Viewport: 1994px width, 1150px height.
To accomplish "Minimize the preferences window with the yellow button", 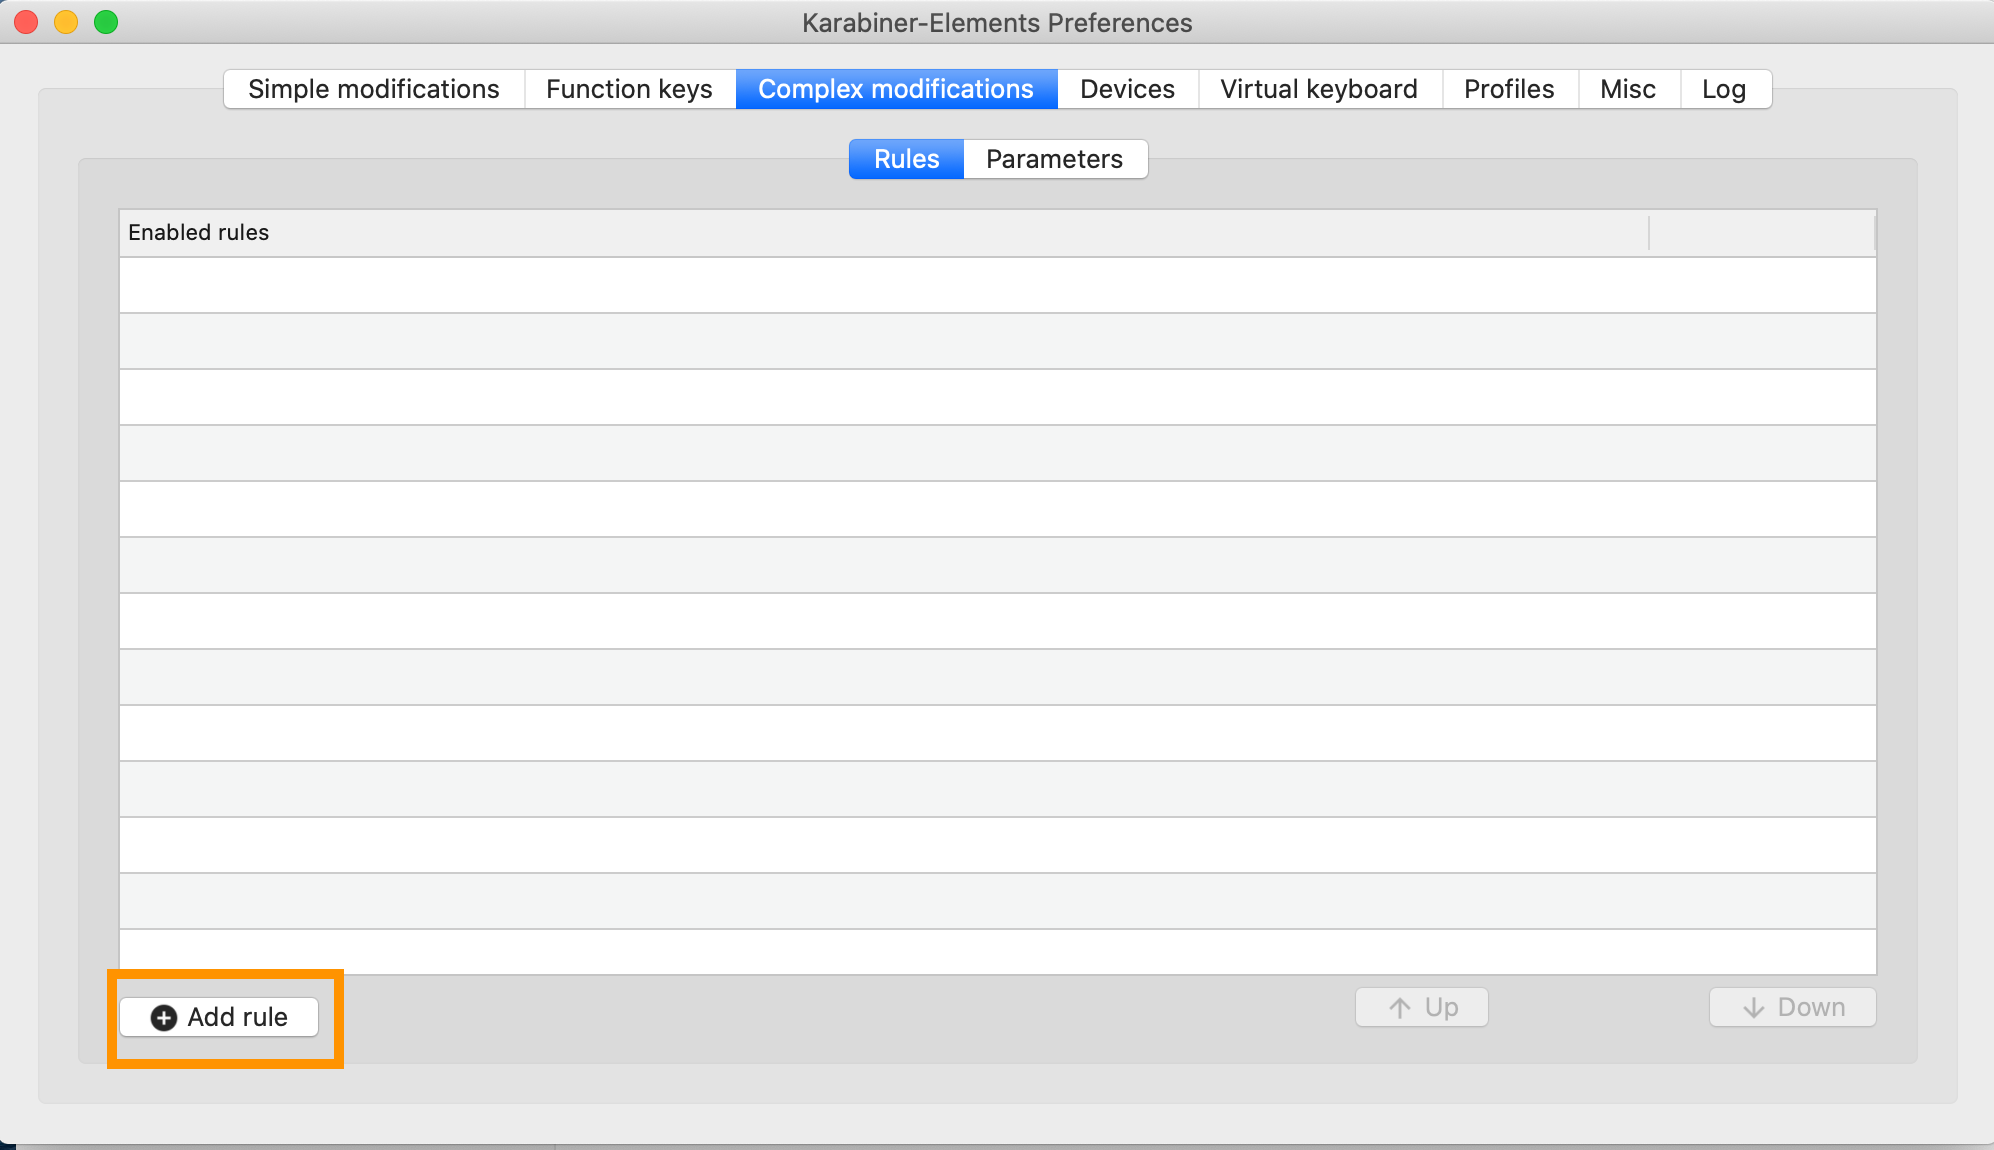I will tap(66, 22).
